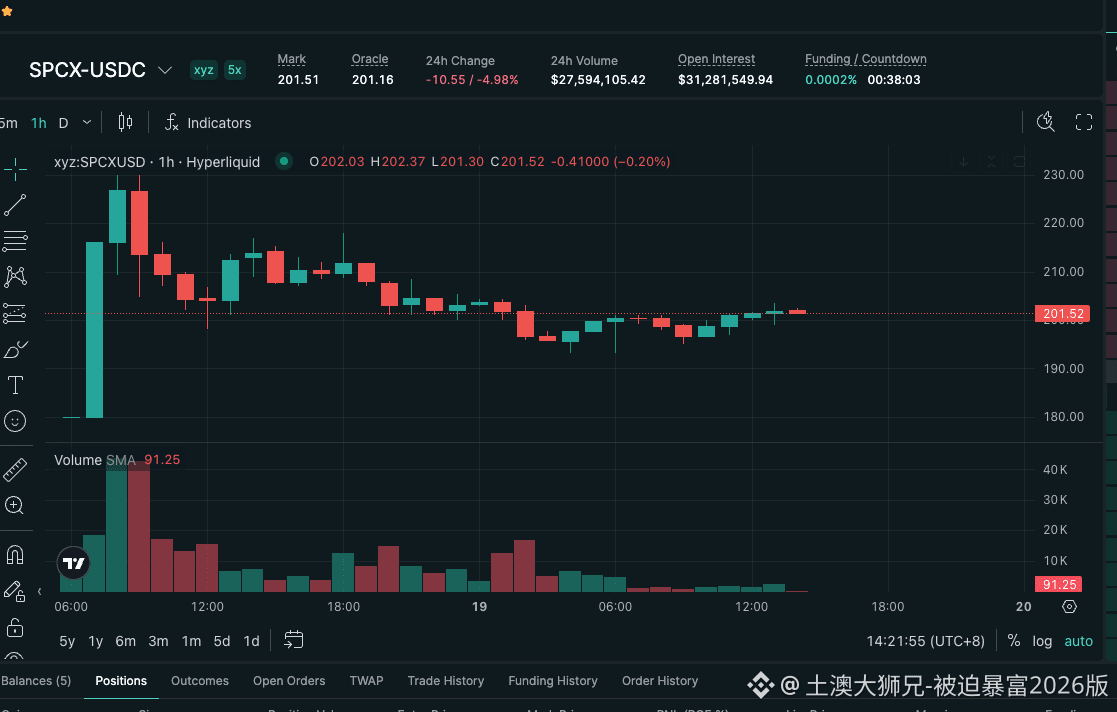Screen dimensions: 1117x712
Task: Toggle log scale mode
Action: coord(1042,641)
